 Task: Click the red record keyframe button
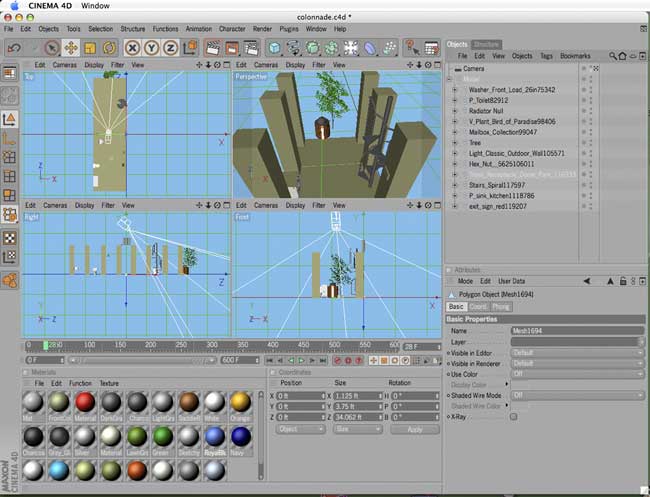pyautogui.click(x=337, y=360)
